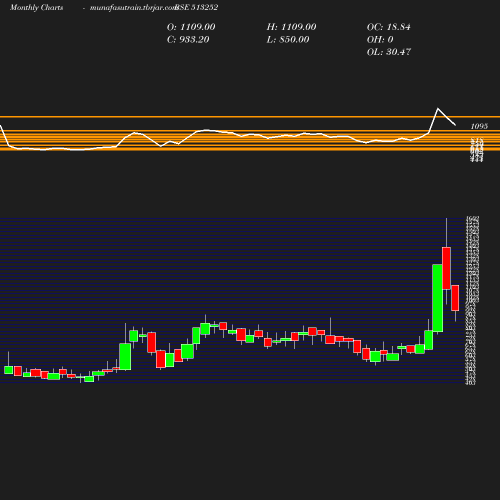Click the "BSE 513252" symbol label
This screenshot has width=500, height=500.
(197, 7)
